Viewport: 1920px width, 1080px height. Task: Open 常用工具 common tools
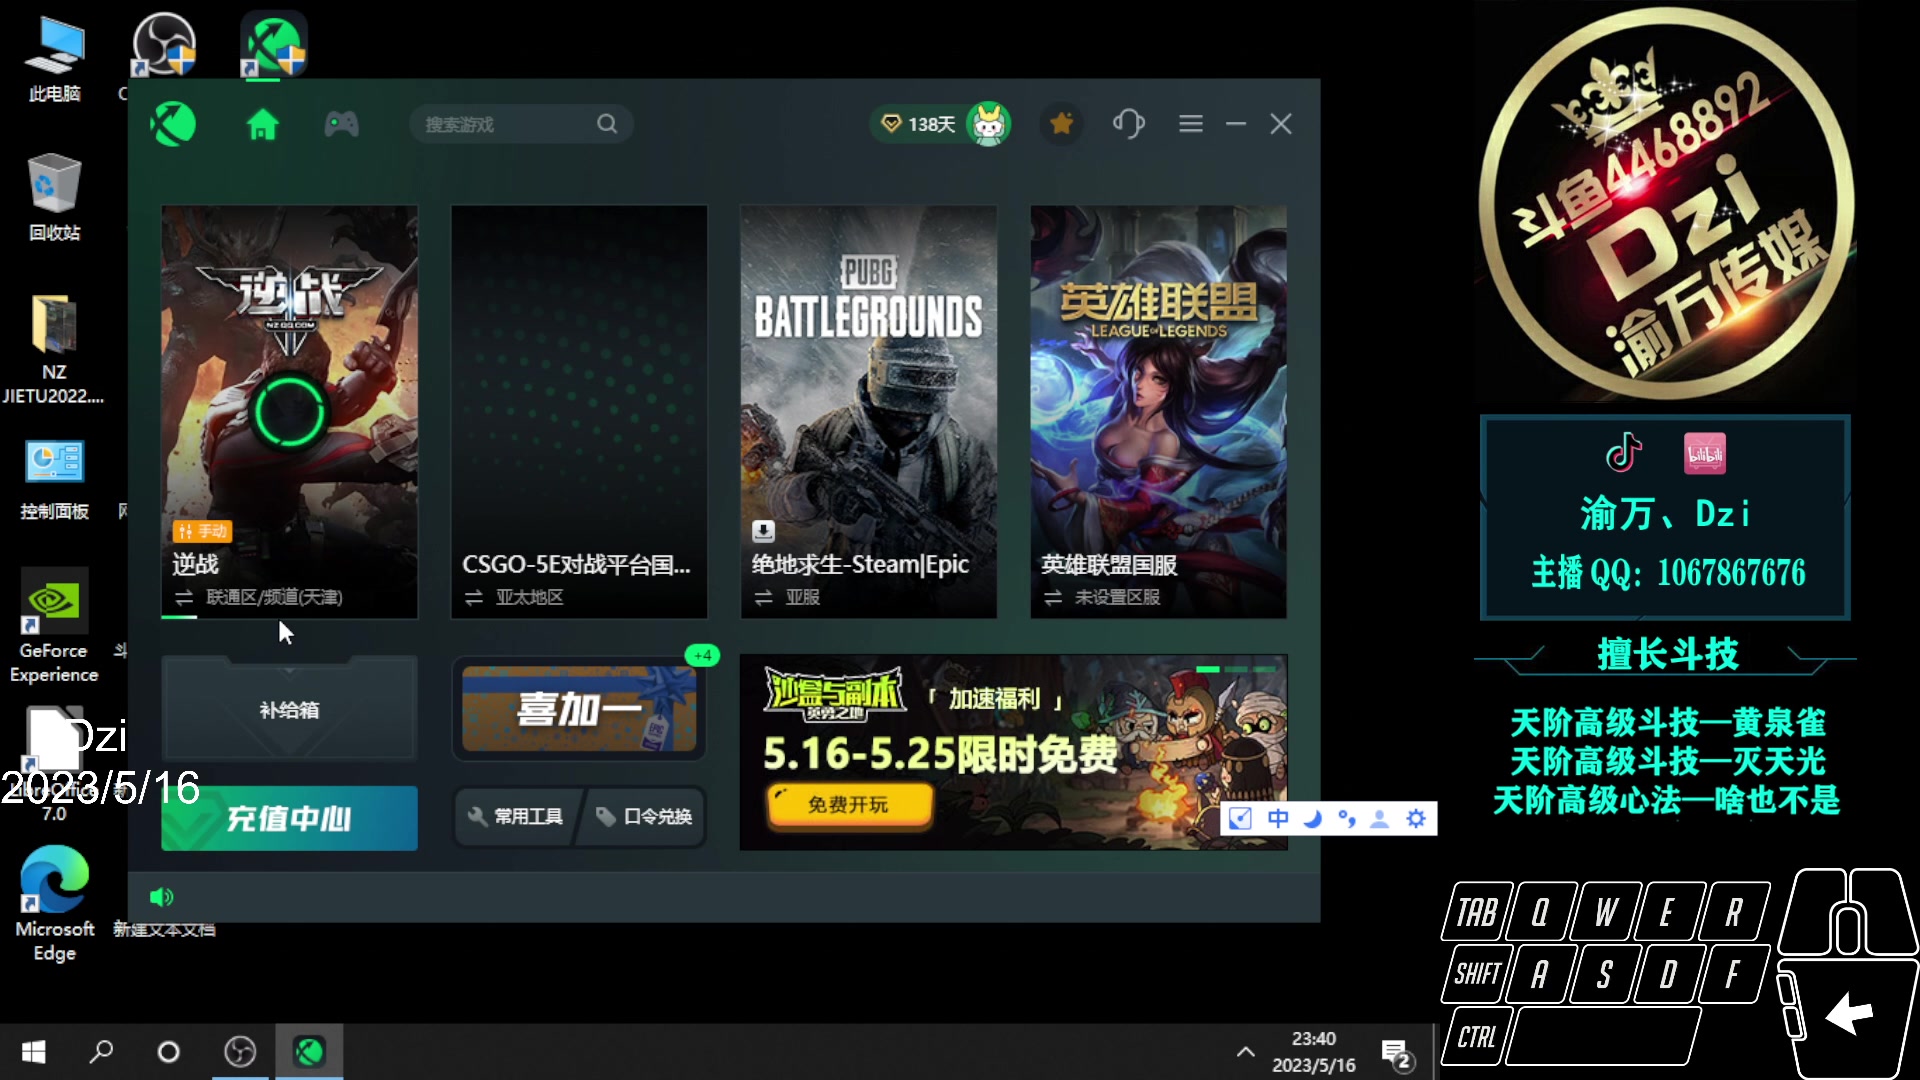point(515,817)
